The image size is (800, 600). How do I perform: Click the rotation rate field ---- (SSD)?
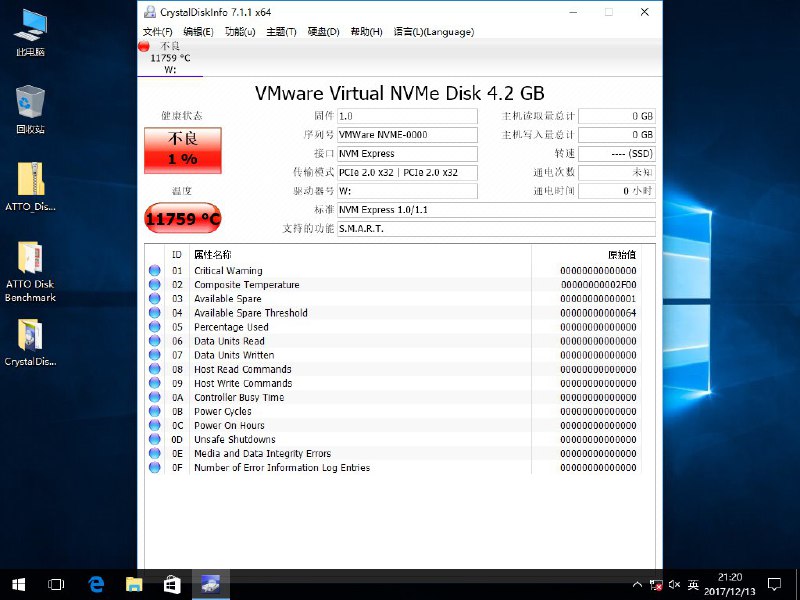[x=616, y=154]
